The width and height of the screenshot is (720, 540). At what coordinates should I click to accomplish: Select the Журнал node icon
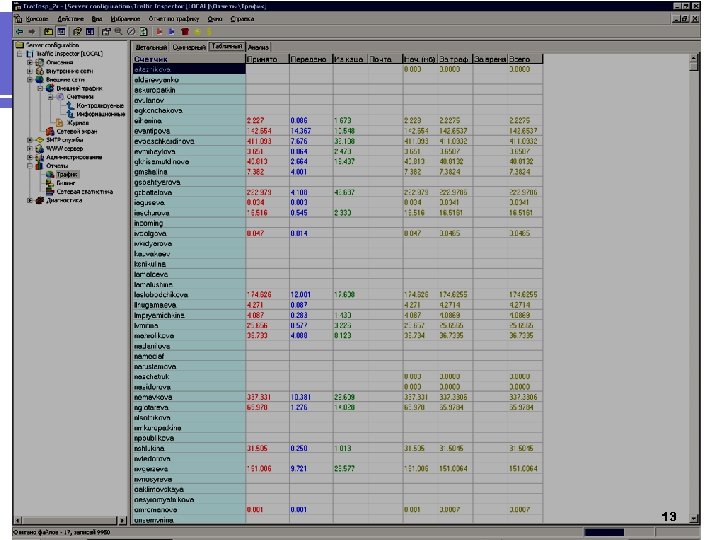tap(60, 123)
